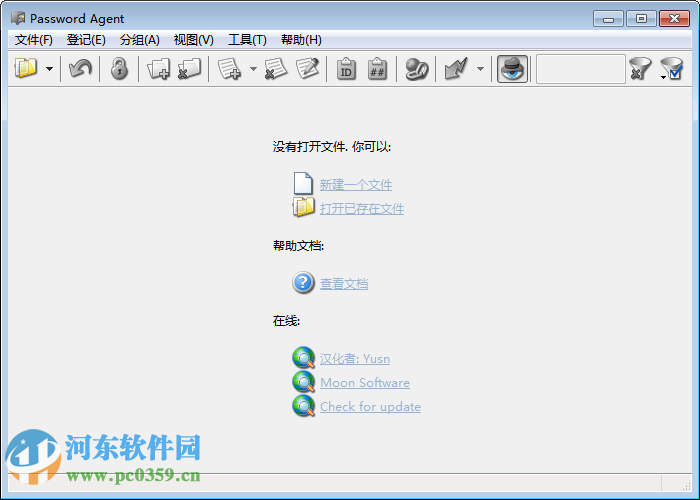This screenshot has height=500, width=700.
Task: Click the 打开已存在文件 link
Action: pyautogui.click(x=362, y=208)
